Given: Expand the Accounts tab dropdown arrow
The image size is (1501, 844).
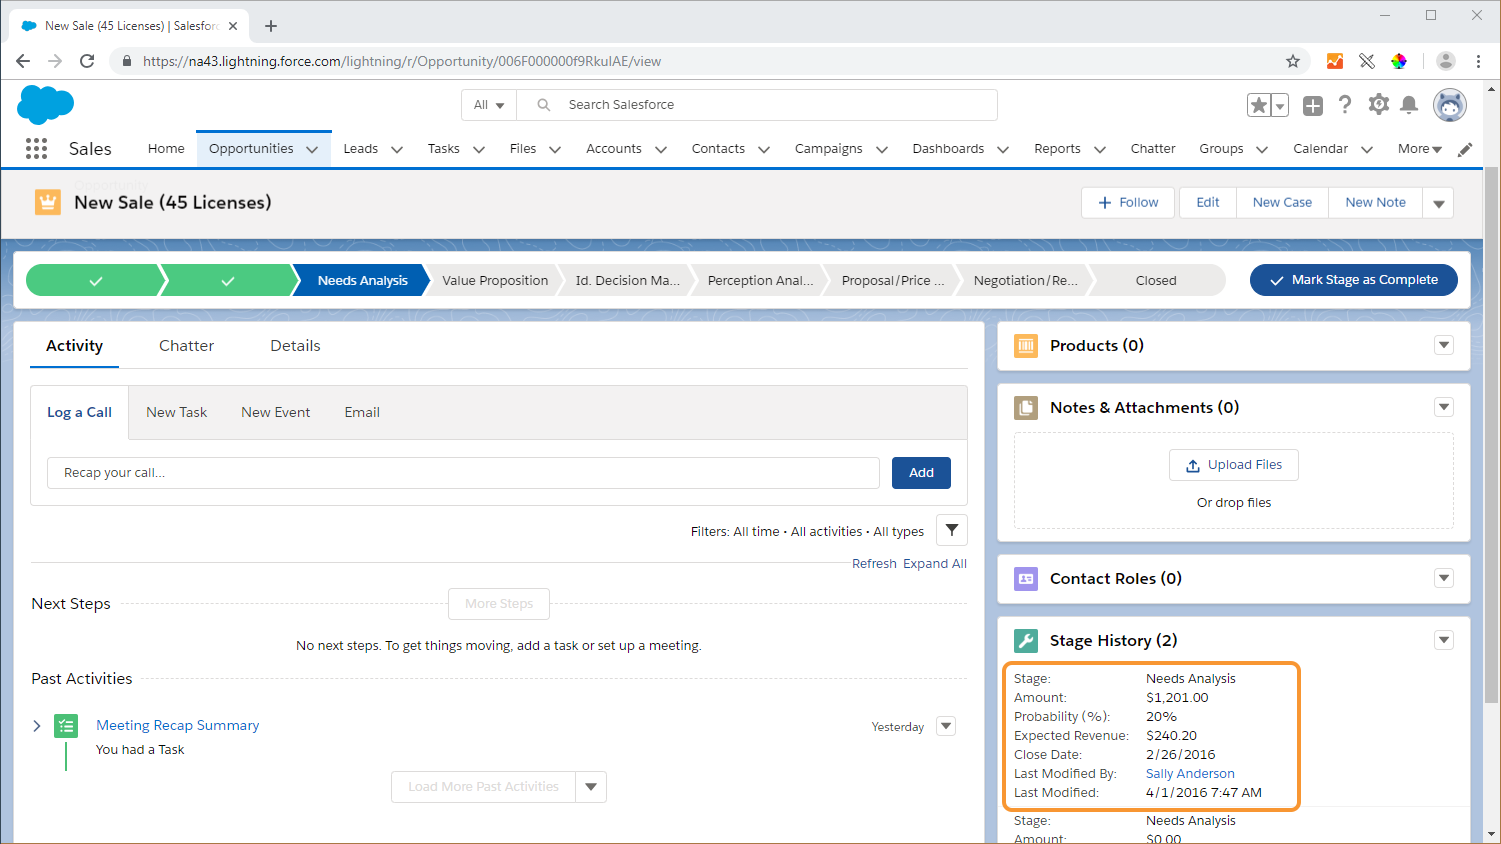Looking at the screenshot, I should [661, 150].
